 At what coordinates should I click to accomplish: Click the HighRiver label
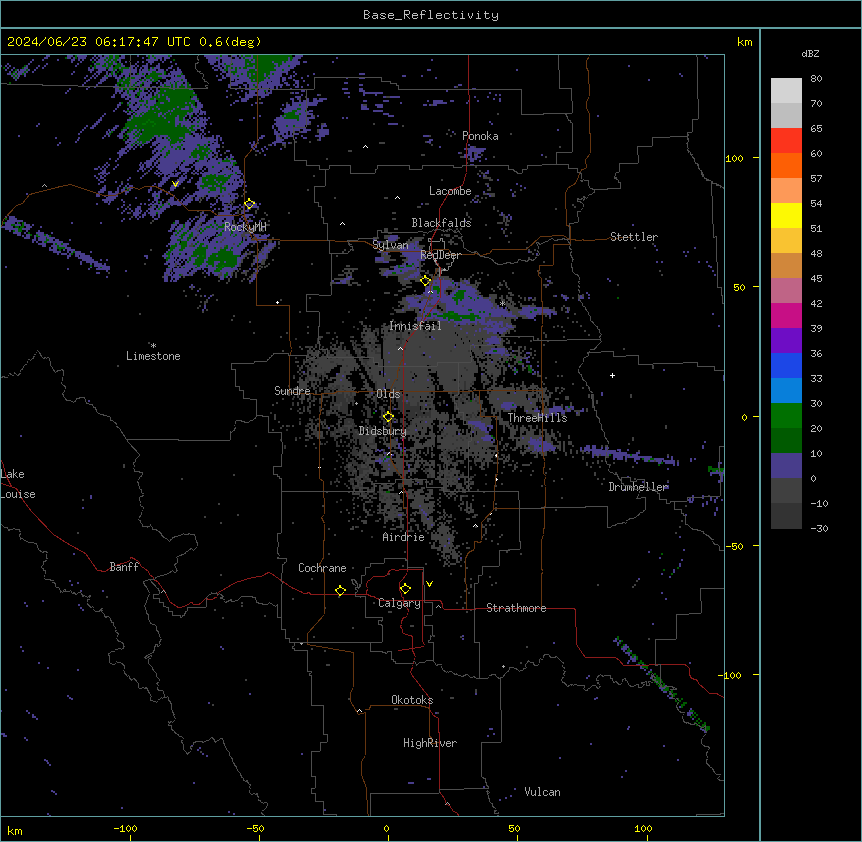tap(430, 743)
